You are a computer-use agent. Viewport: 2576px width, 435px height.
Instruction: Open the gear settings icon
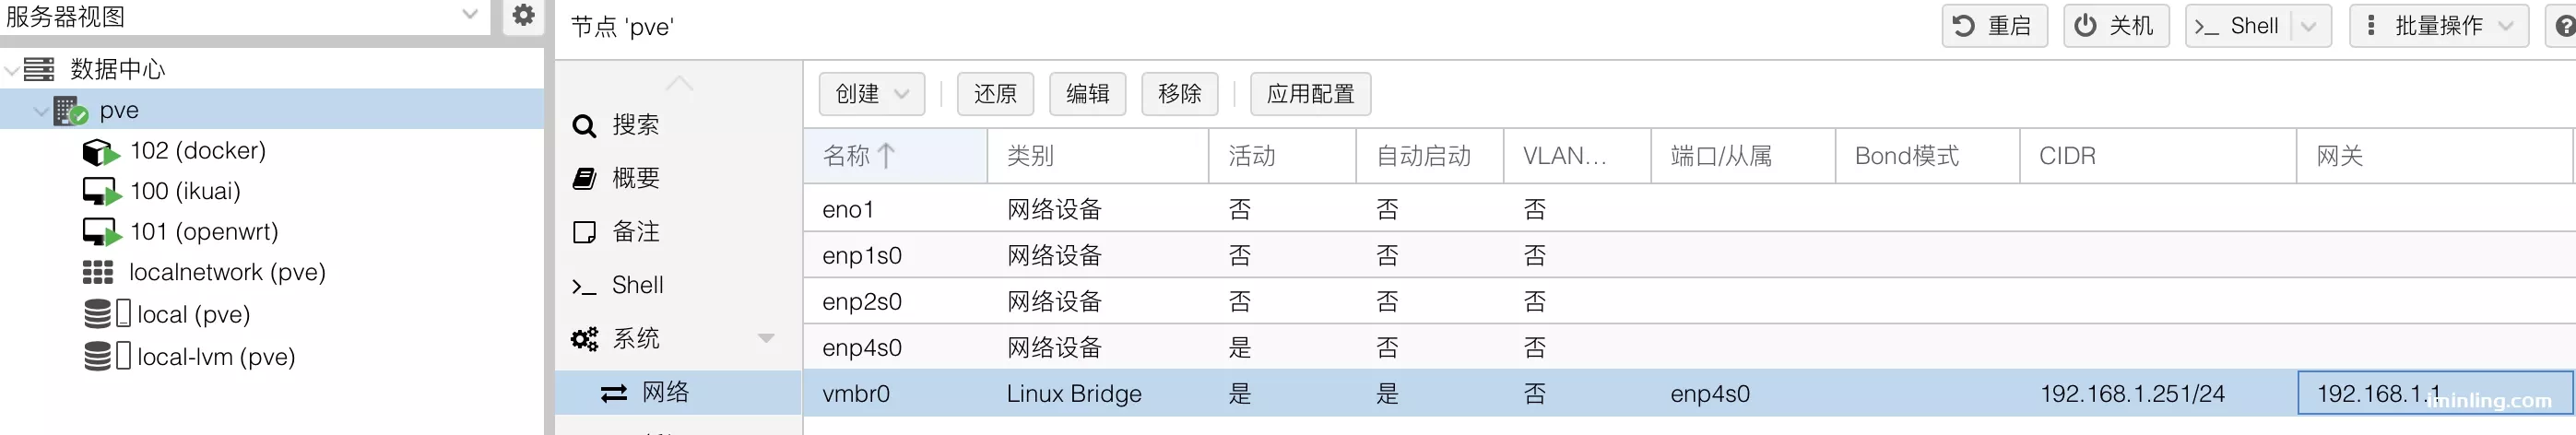coord(523,16)
